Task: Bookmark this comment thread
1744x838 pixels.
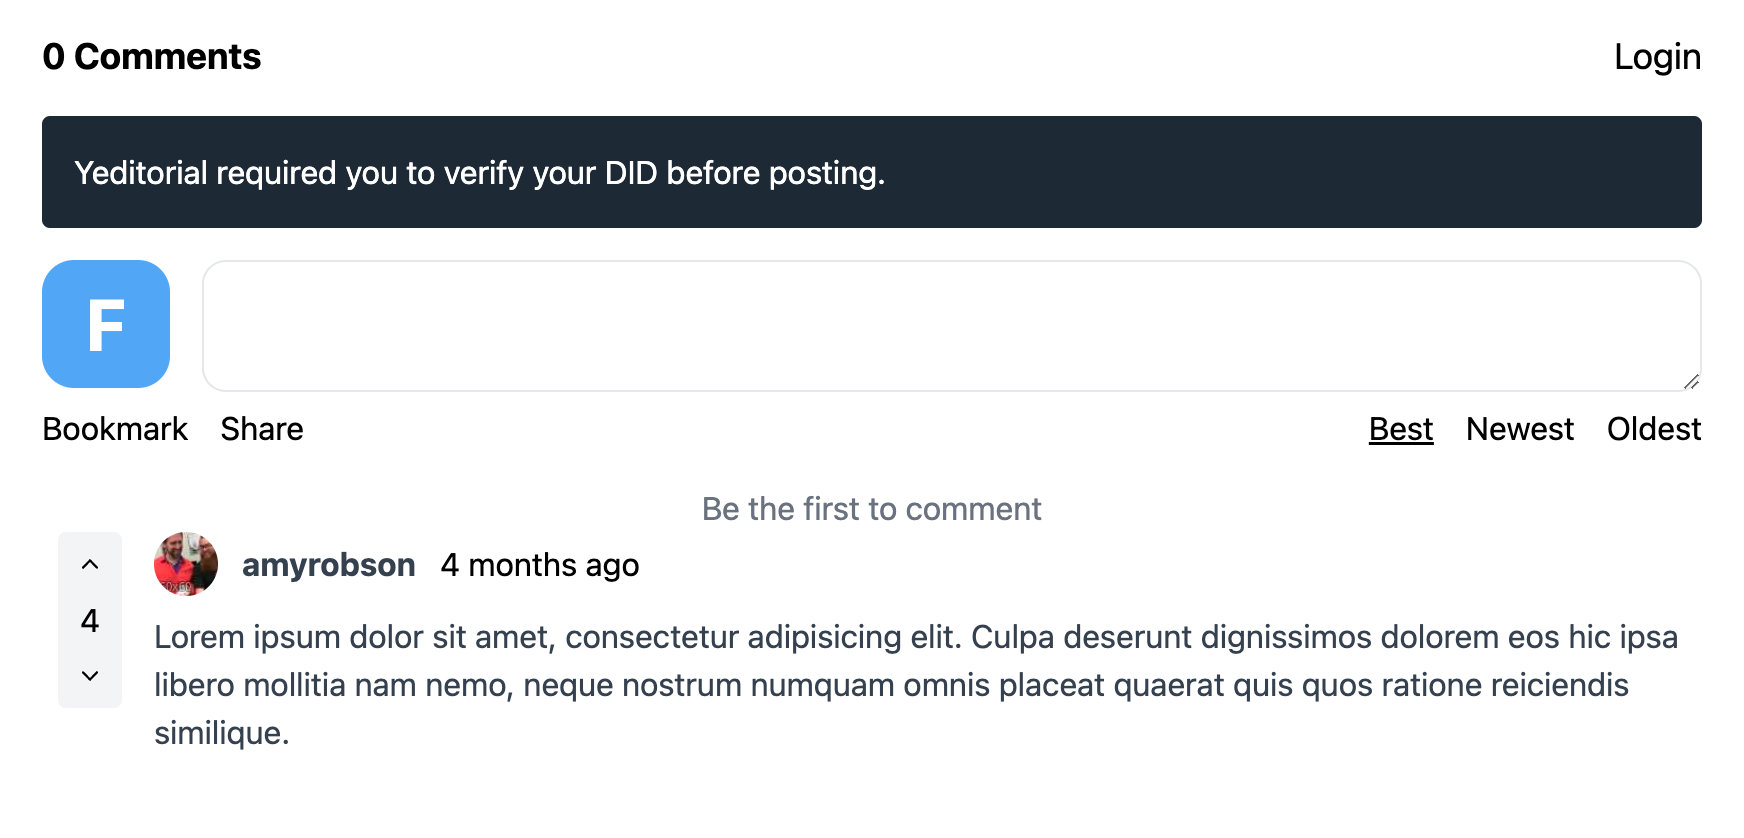Action: pos(115,429)
